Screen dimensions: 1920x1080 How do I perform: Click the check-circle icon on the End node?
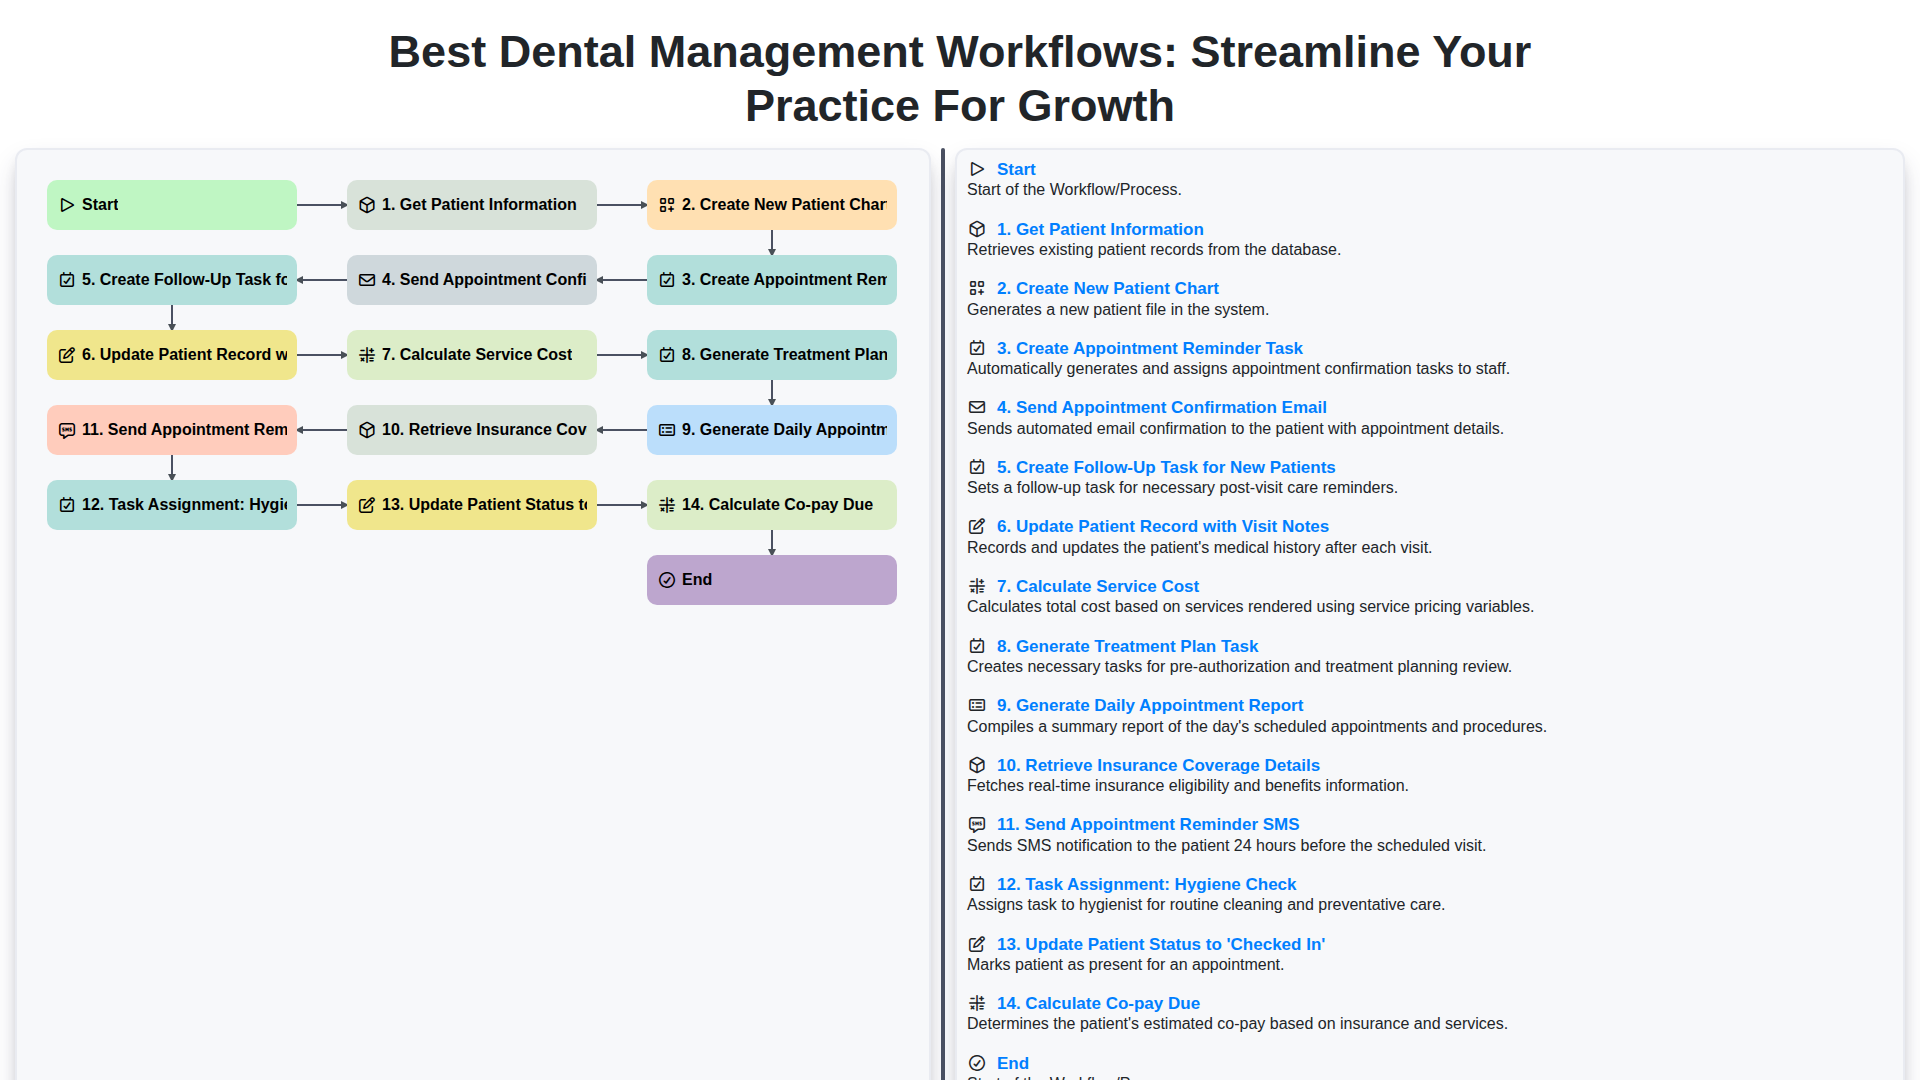click(x=667, y=579)
